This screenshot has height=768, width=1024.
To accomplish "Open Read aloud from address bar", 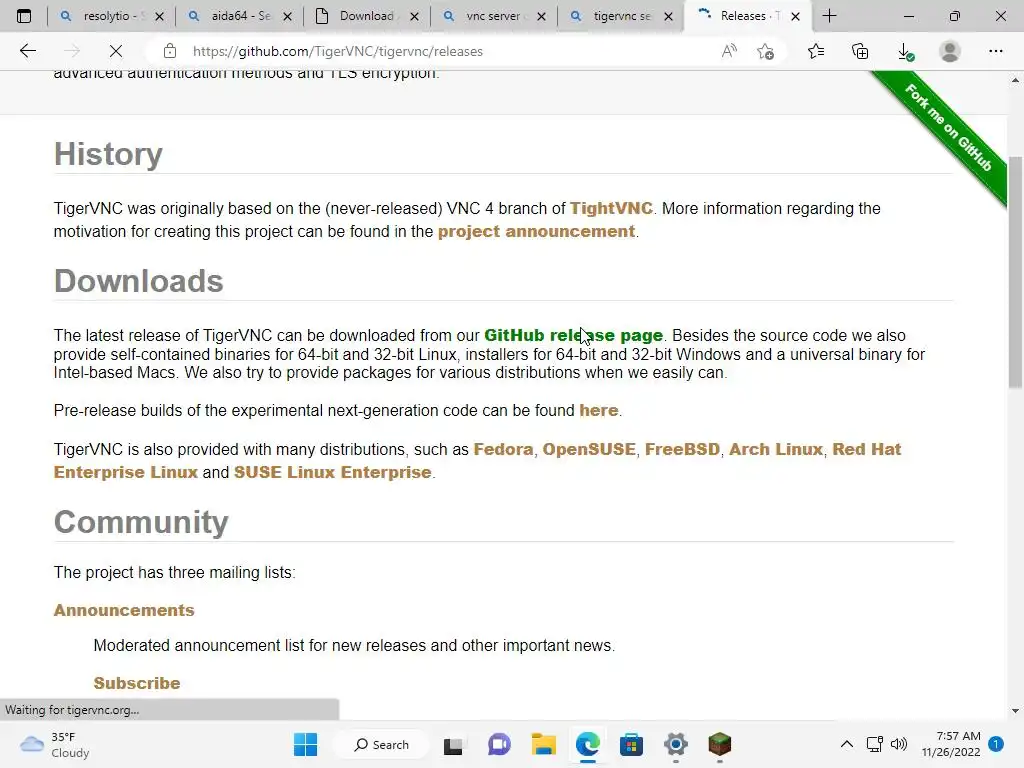I will tap(729, 51).
